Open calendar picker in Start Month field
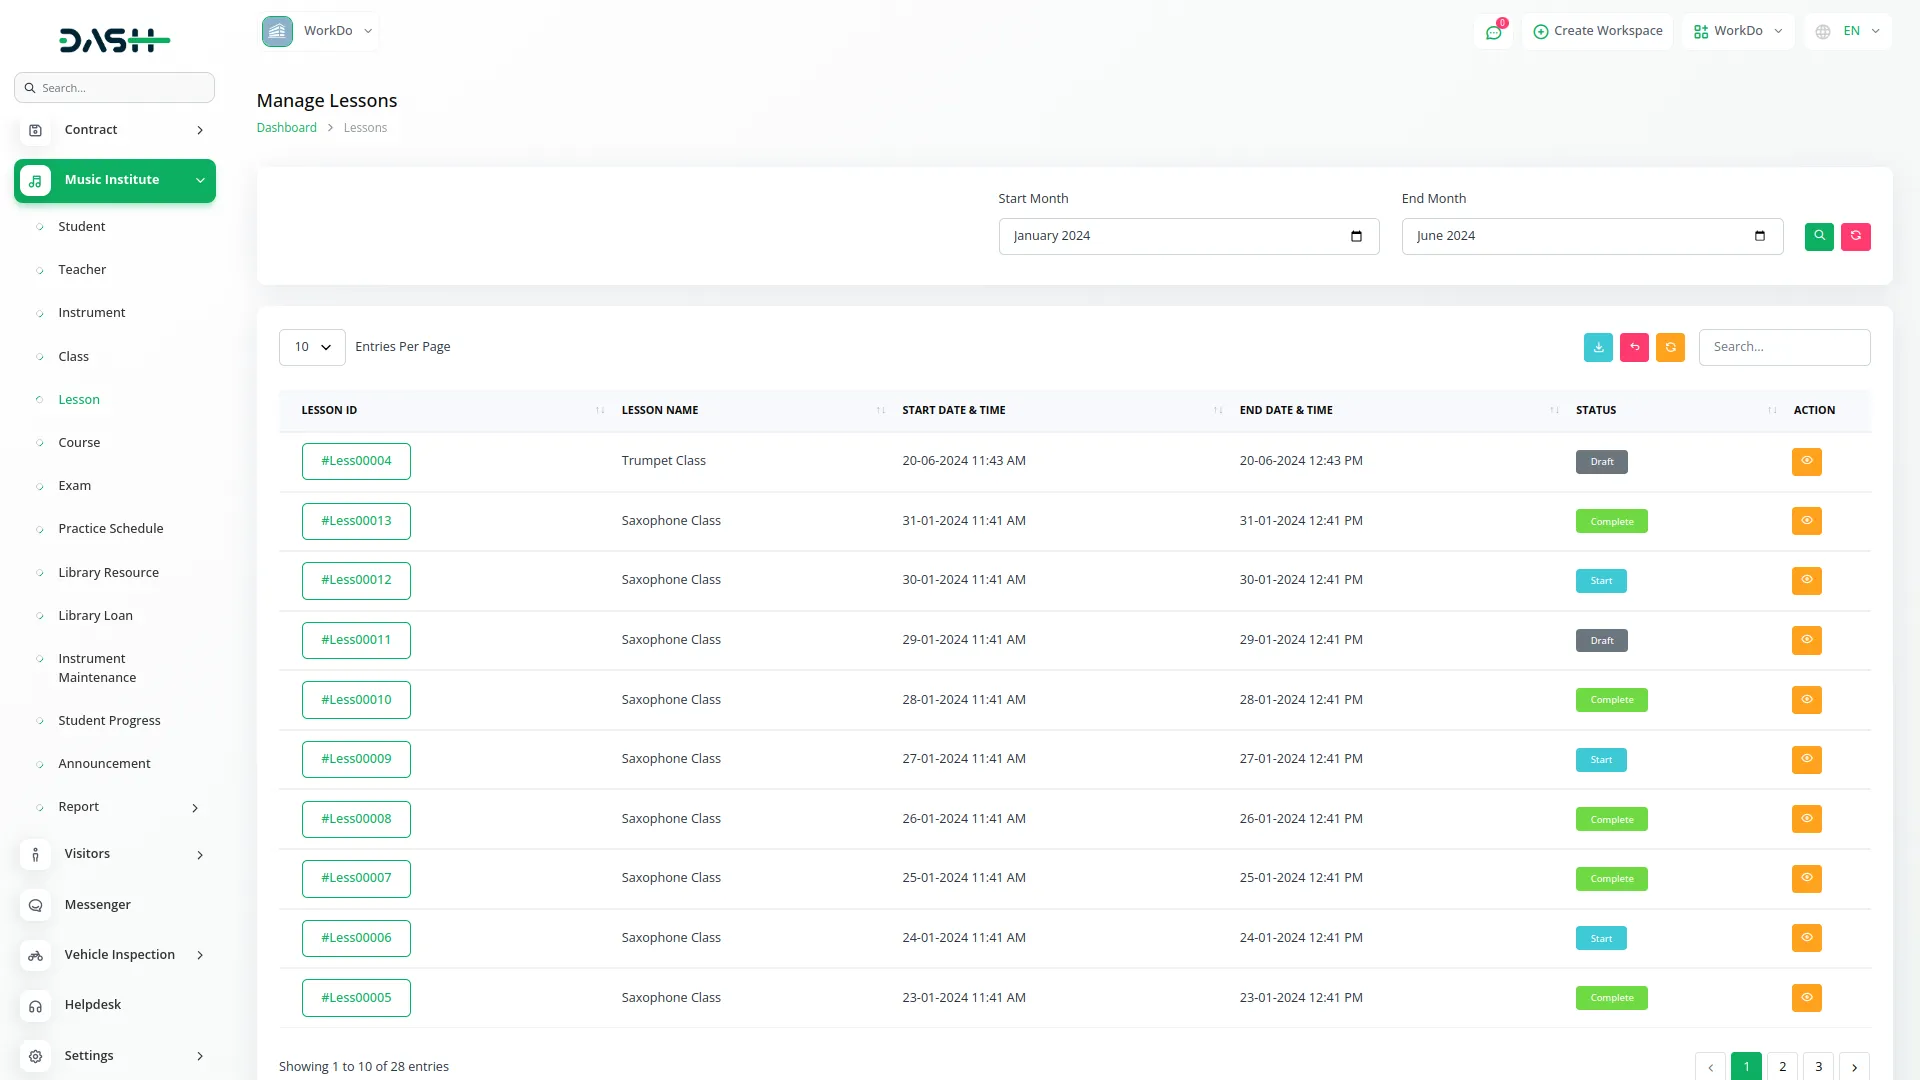 click(1356, 237)
